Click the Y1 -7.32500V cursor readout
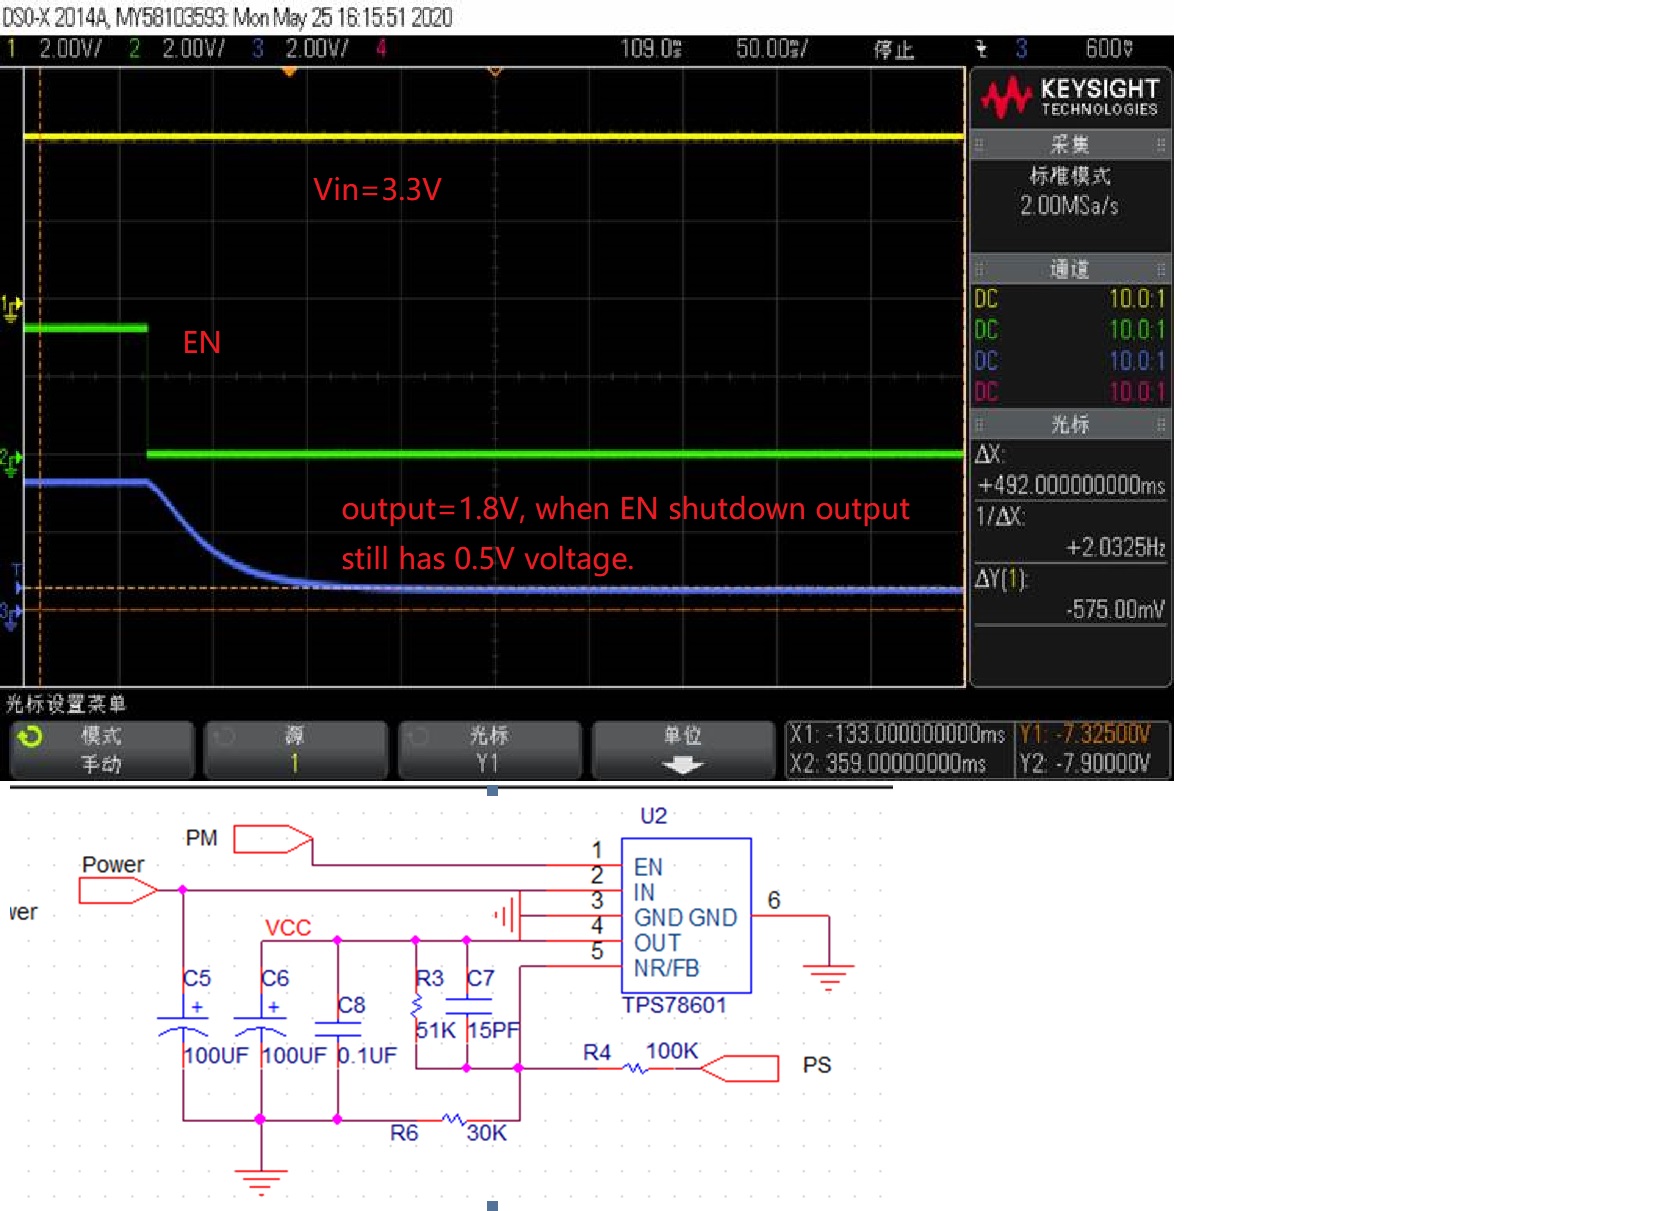 click(x=1085, y=734)
